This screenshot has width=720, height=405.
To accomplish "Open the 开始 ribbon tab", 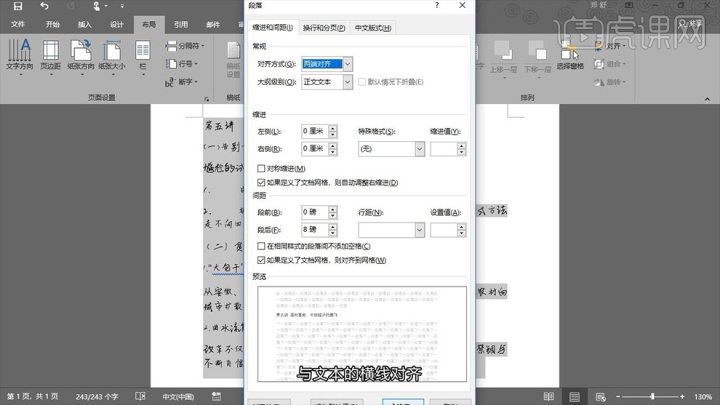I will [52, 24].
